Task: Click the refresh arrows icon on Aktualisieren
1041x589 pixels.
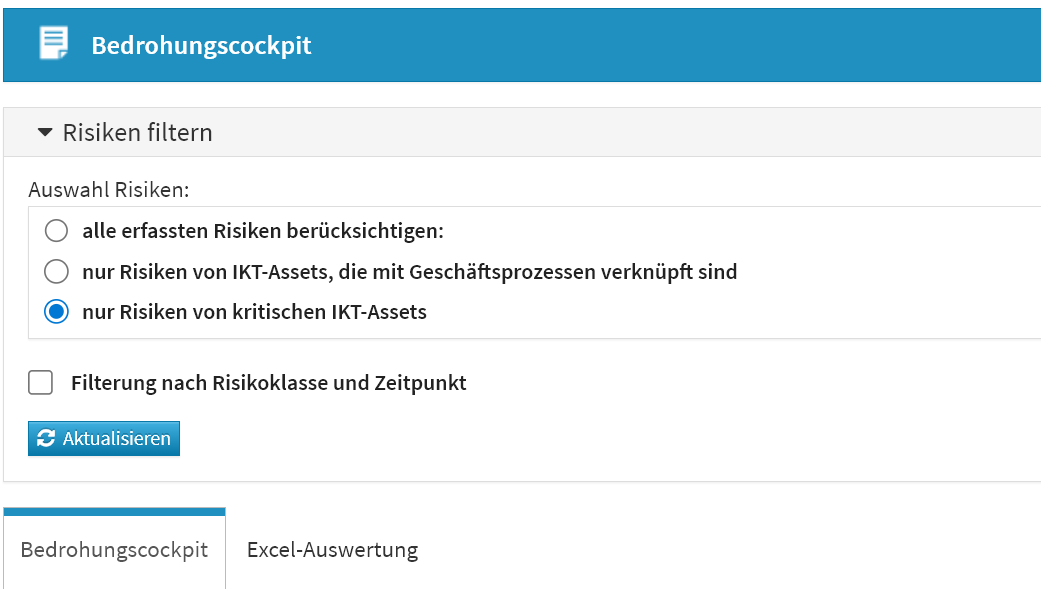Action: coord(45,439)
